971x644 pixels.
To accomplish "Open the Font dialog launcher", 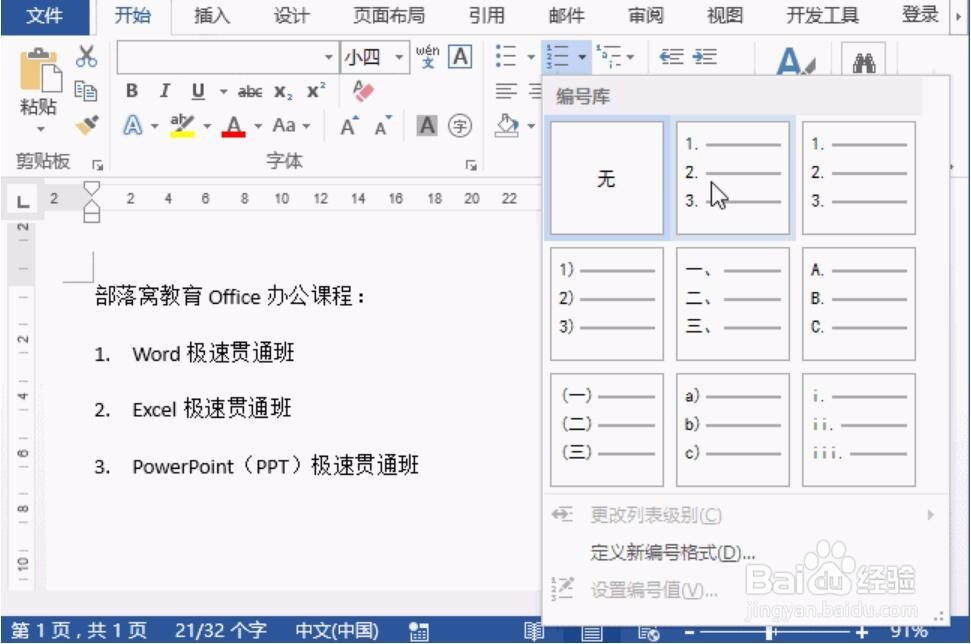I will 471,165.
